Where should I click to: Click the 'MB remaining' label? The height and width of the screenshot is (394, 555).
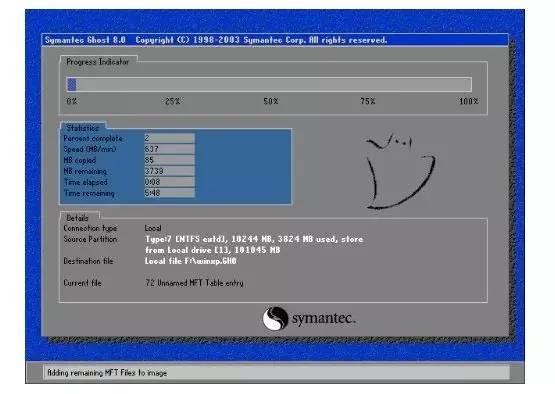pyautogui.click(x=85, y=171)
